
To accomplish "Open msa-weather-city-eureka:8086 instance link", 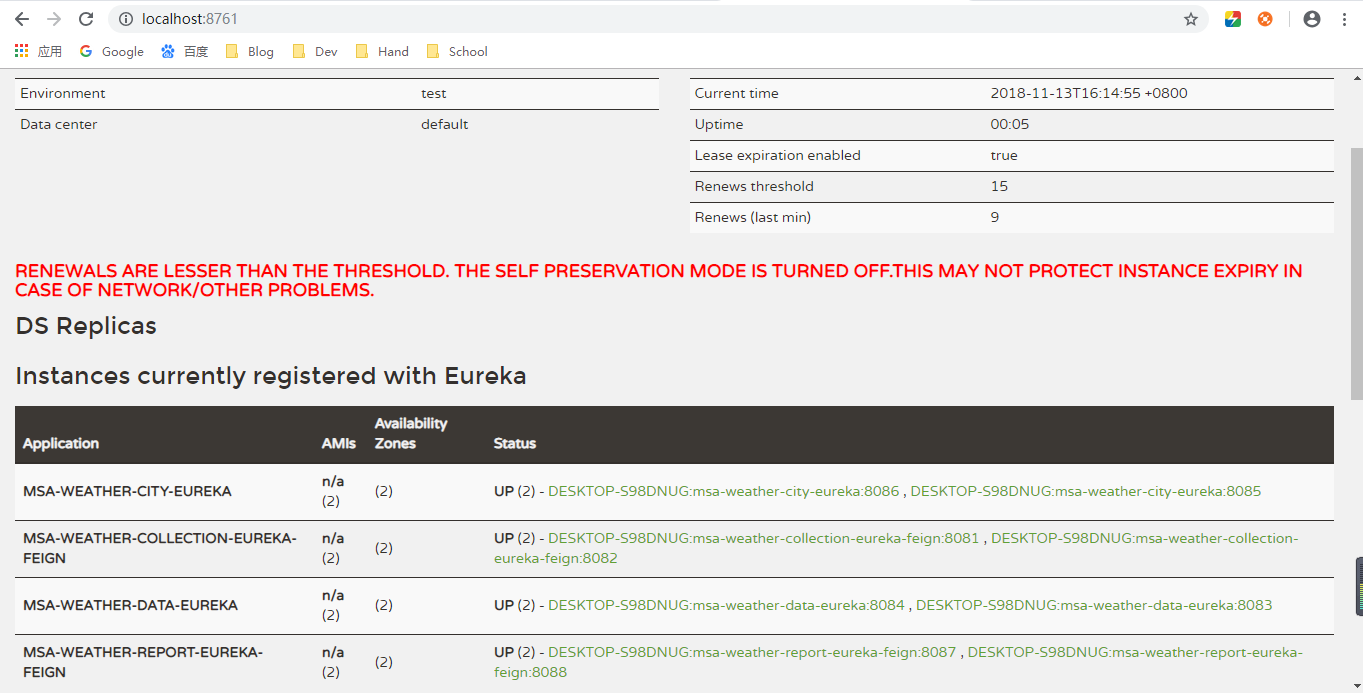I will [x=725, y=491].
